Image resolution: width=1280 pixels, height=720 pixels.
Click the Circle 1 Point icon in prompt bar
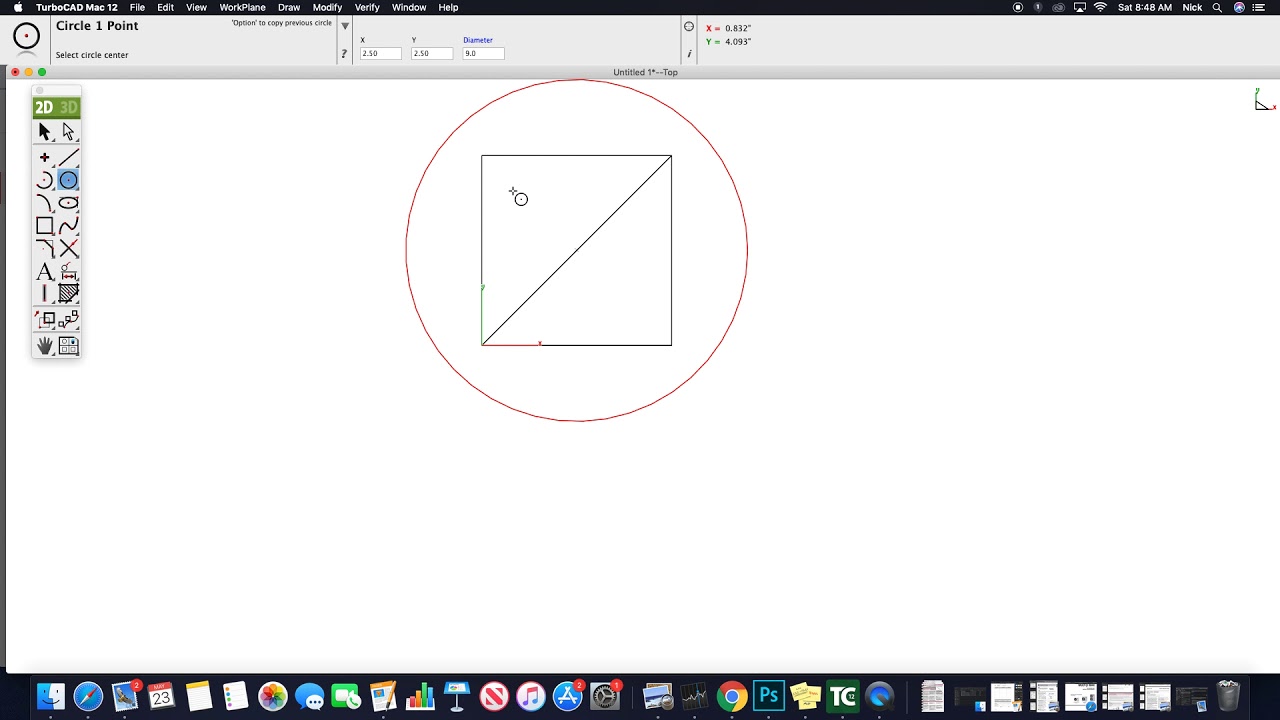(x=27, y=36)
